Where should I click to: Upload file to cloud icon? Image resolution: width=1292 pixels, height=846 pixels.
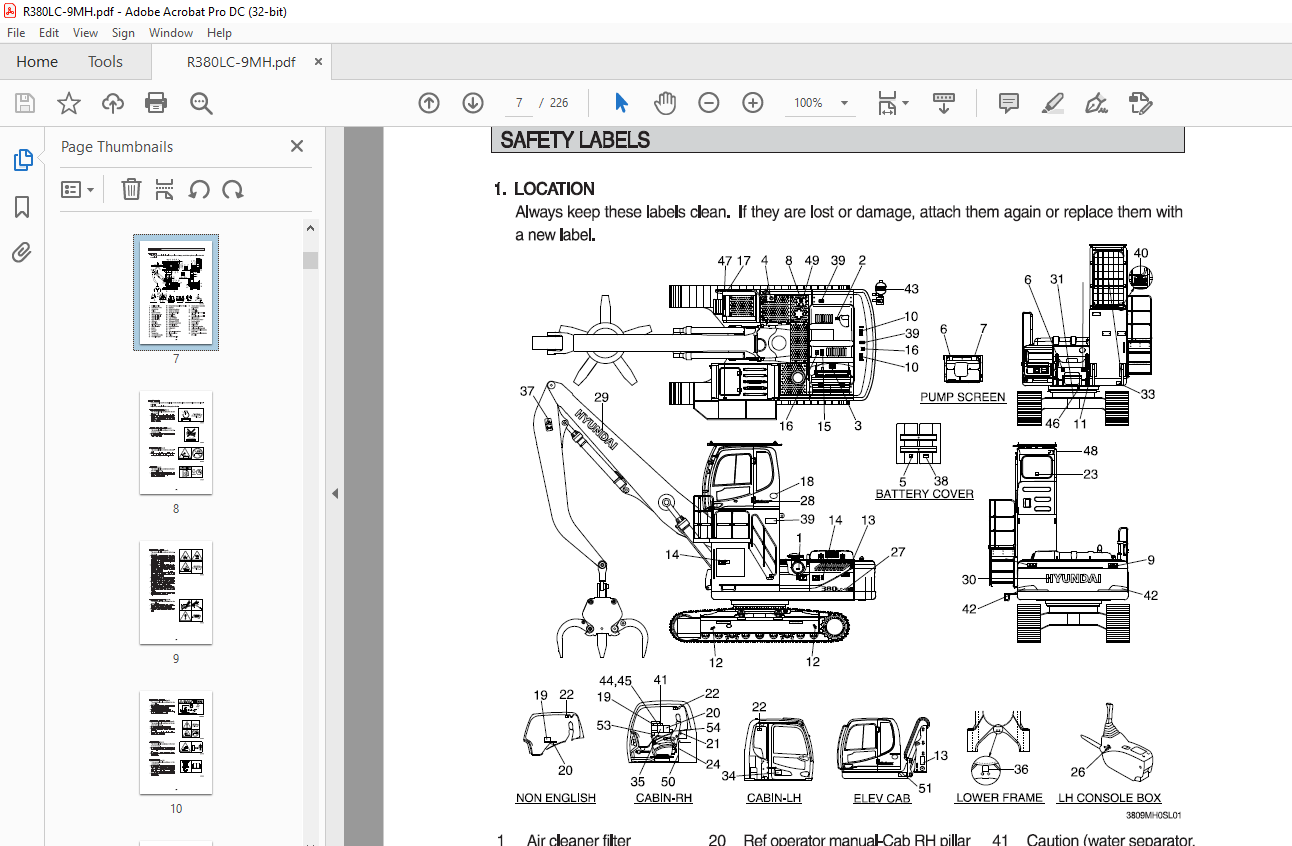tap(113, 103)
